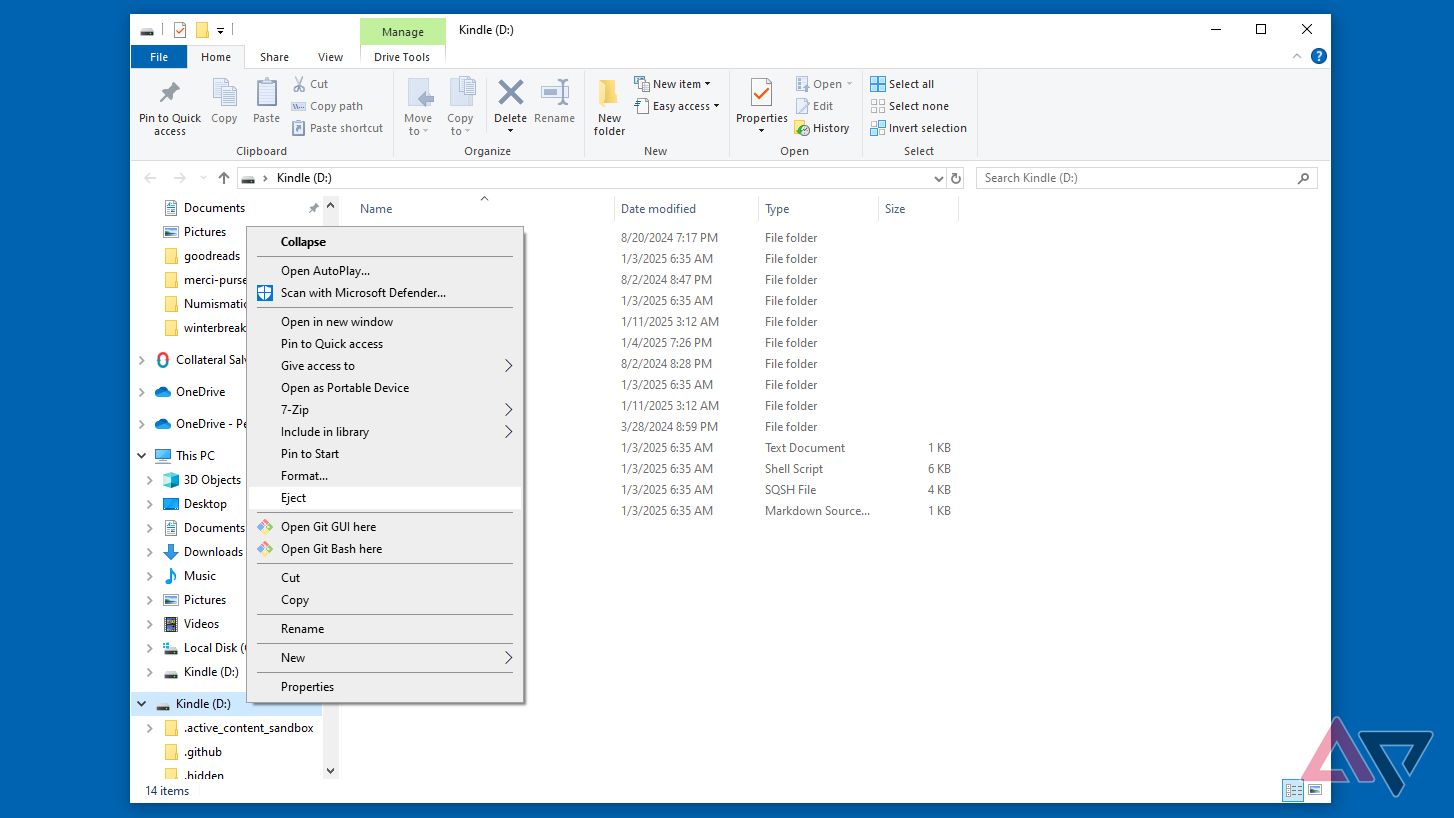Expand the .active_content_sandbox folder node
1454x818 pixels.
150,728
